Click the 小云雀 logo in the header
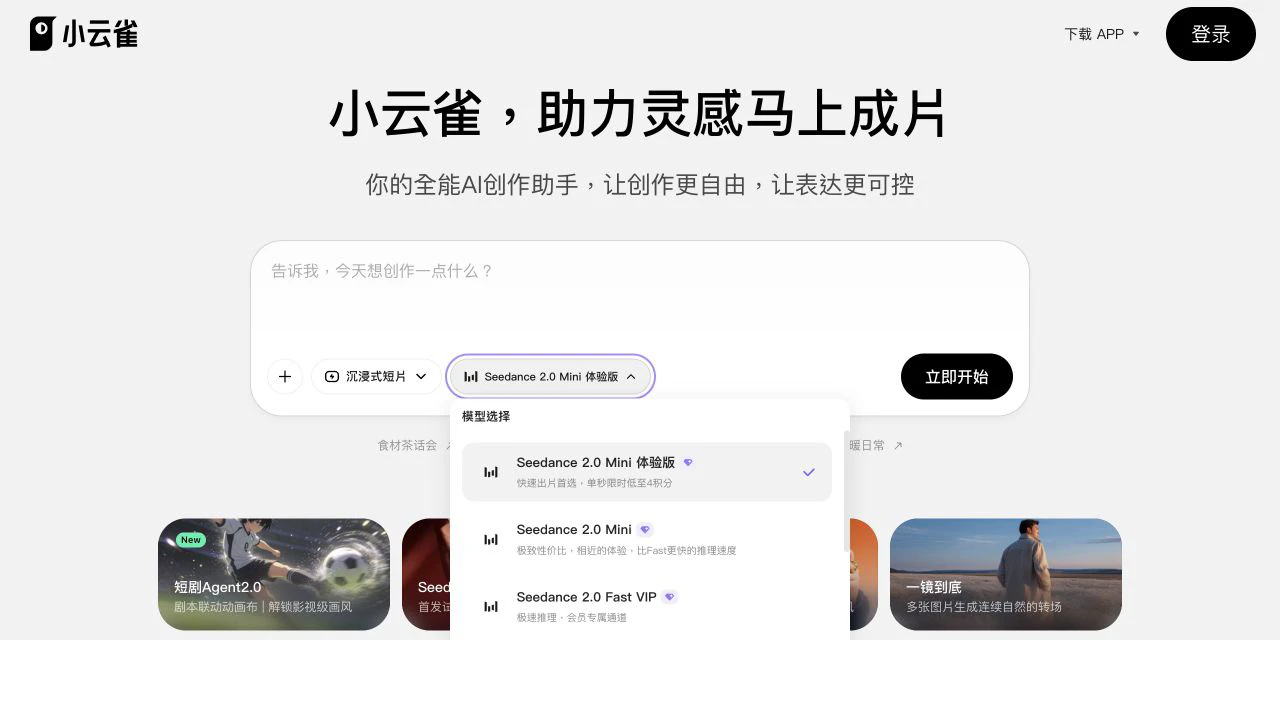The image size is (1280, 720). point(84,33)
